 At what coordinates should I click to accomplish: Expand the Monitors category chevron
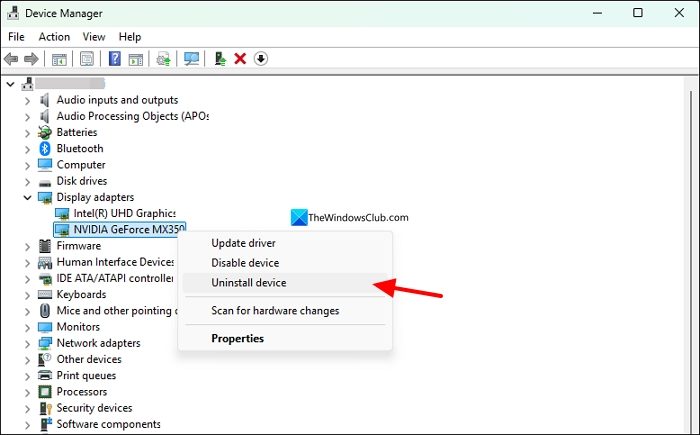[x=27, y=327]
